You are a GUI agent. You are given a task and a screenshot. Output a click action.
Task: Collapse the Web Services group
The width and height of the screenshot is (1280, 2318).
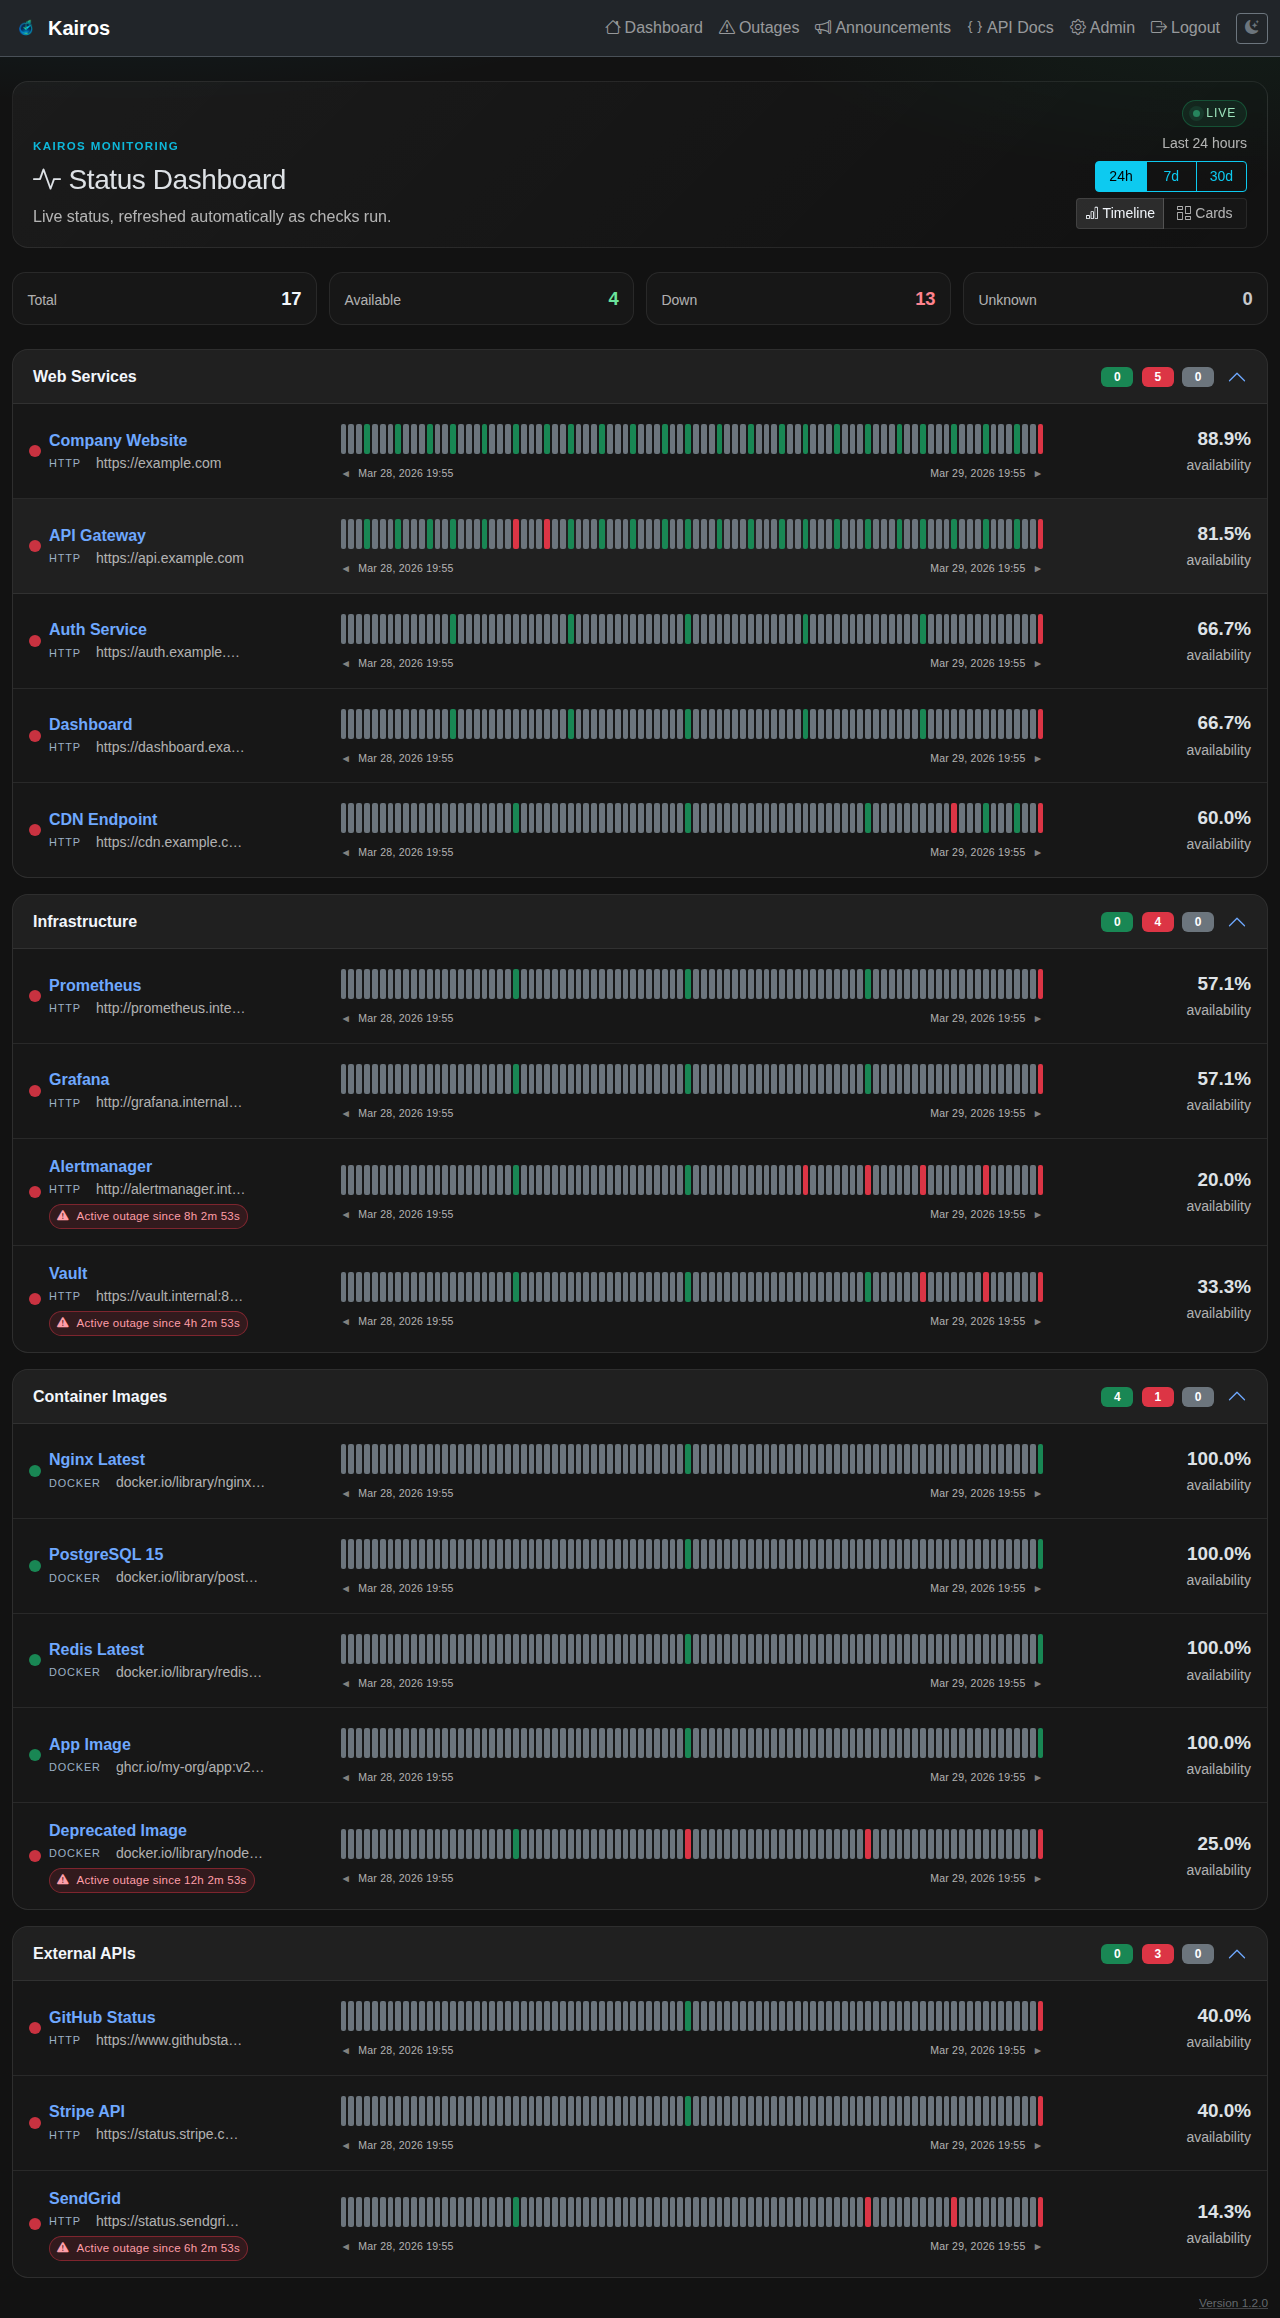coord(1237,377)
